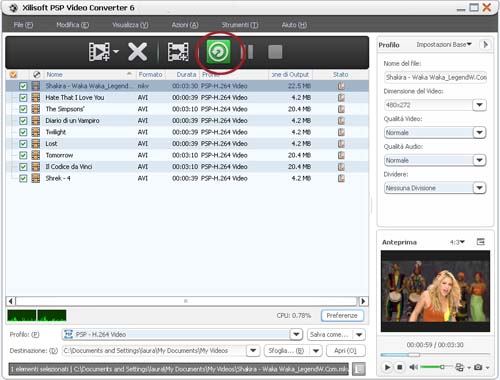Screen dimensions: 500x380
Task: Click the log icon in status bar
Action: tap(359, 369)
